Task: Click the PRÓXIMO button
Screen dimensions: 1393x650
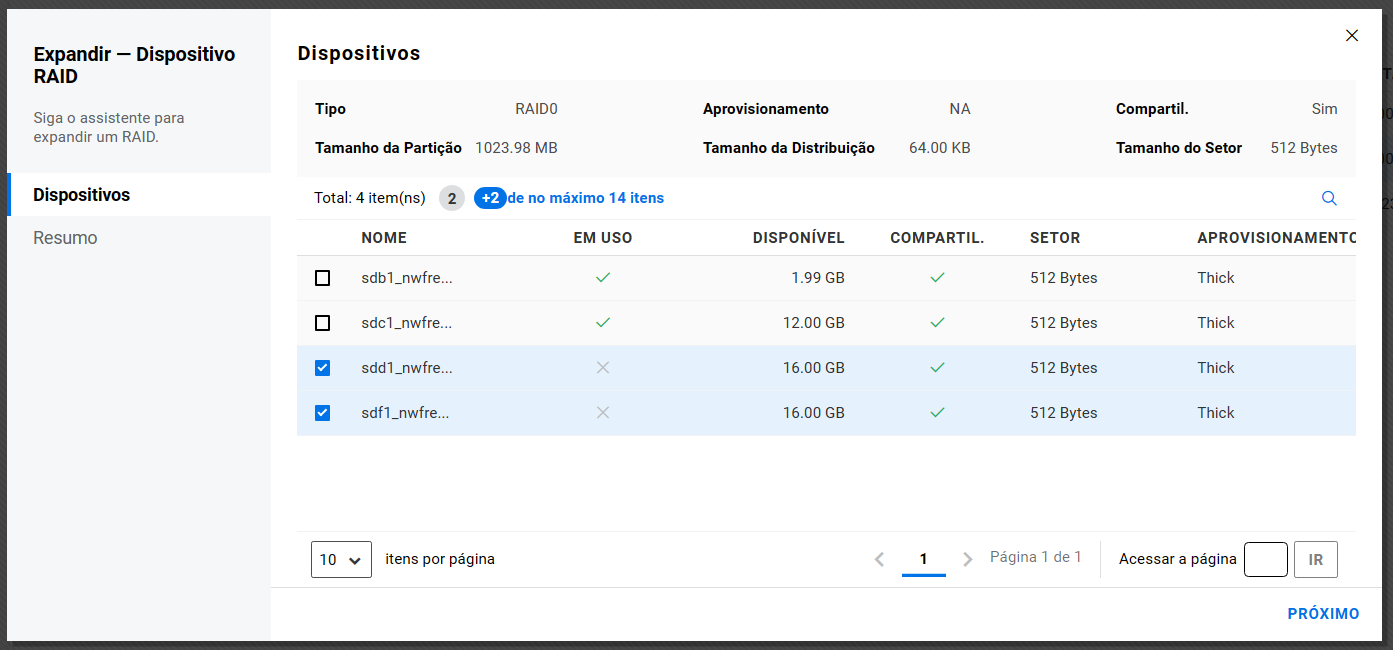Action: tap(1323, 614)
